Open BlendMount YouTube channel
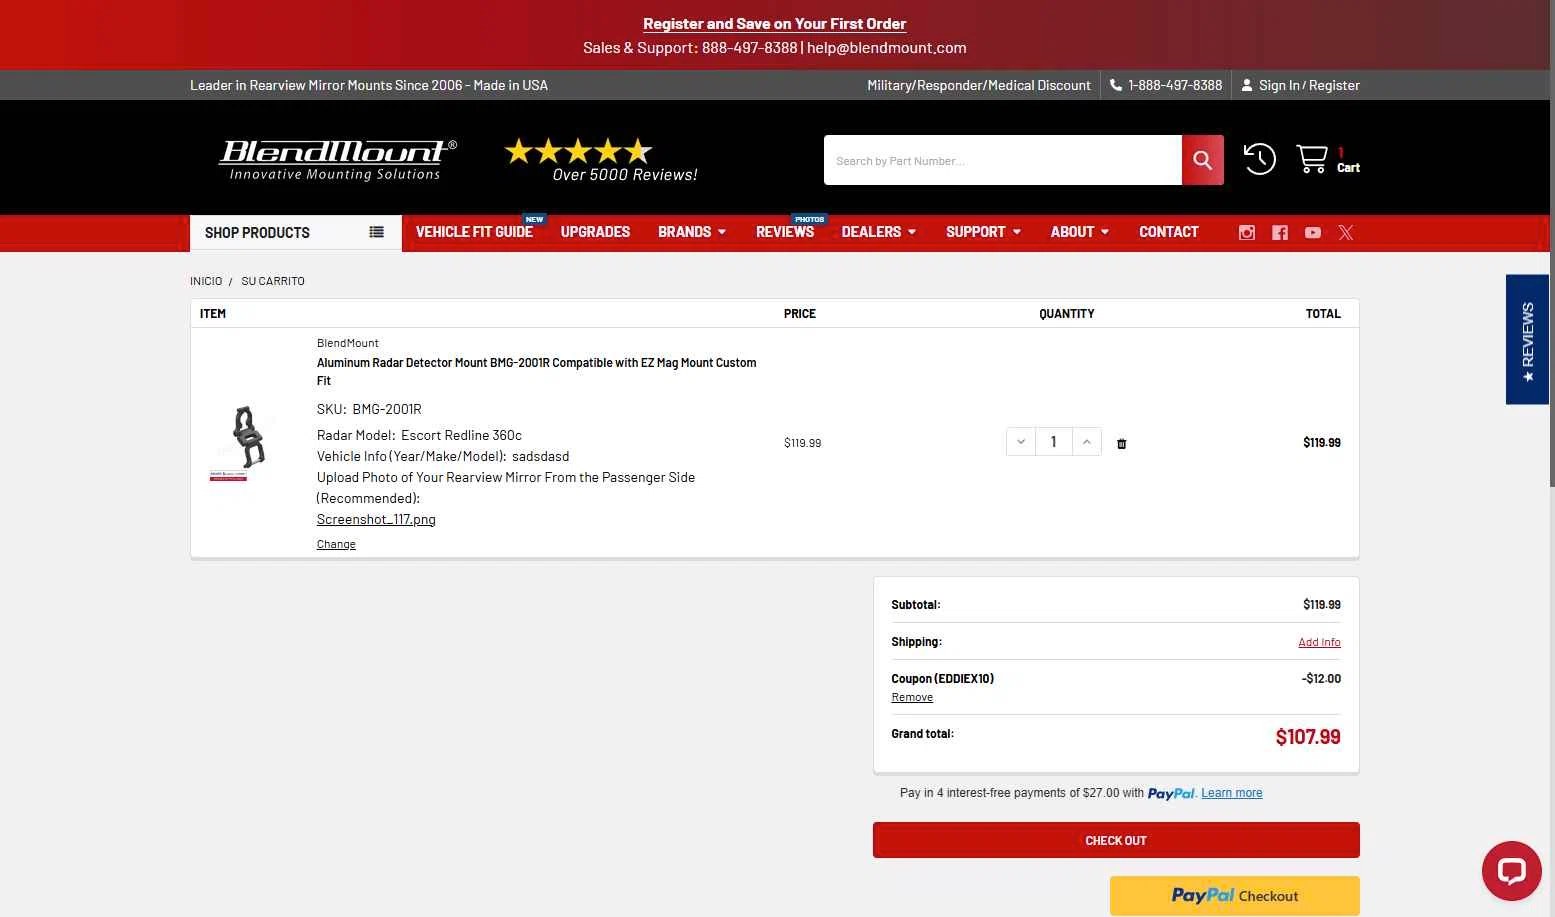1555x917 pixels. (x=1312, y=233)
